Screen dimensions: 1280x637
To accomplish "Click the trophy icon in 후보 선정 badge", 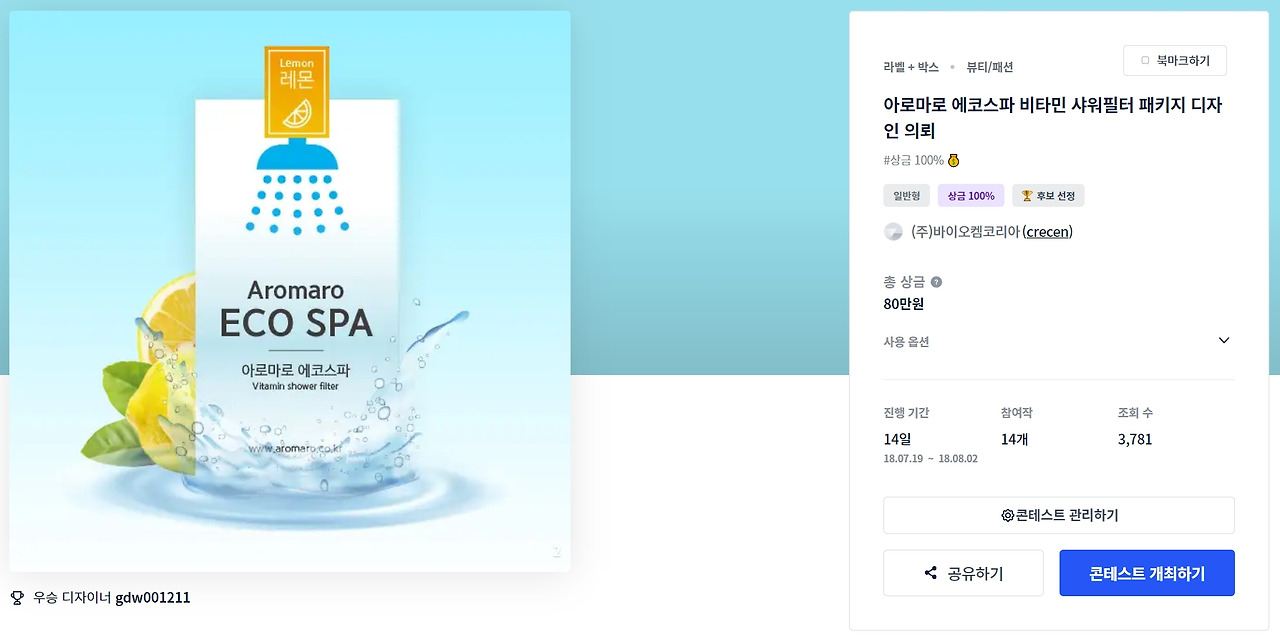I will [1025, 196].
